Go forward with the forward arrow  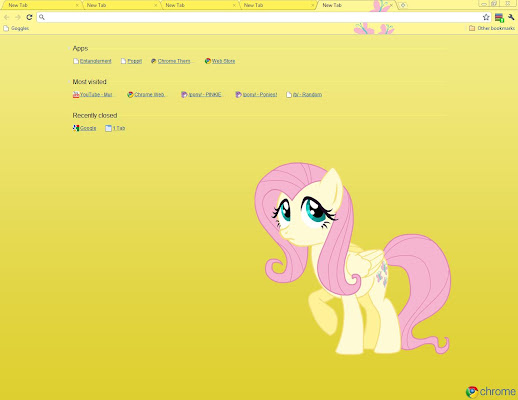click(x=18, y=17)
